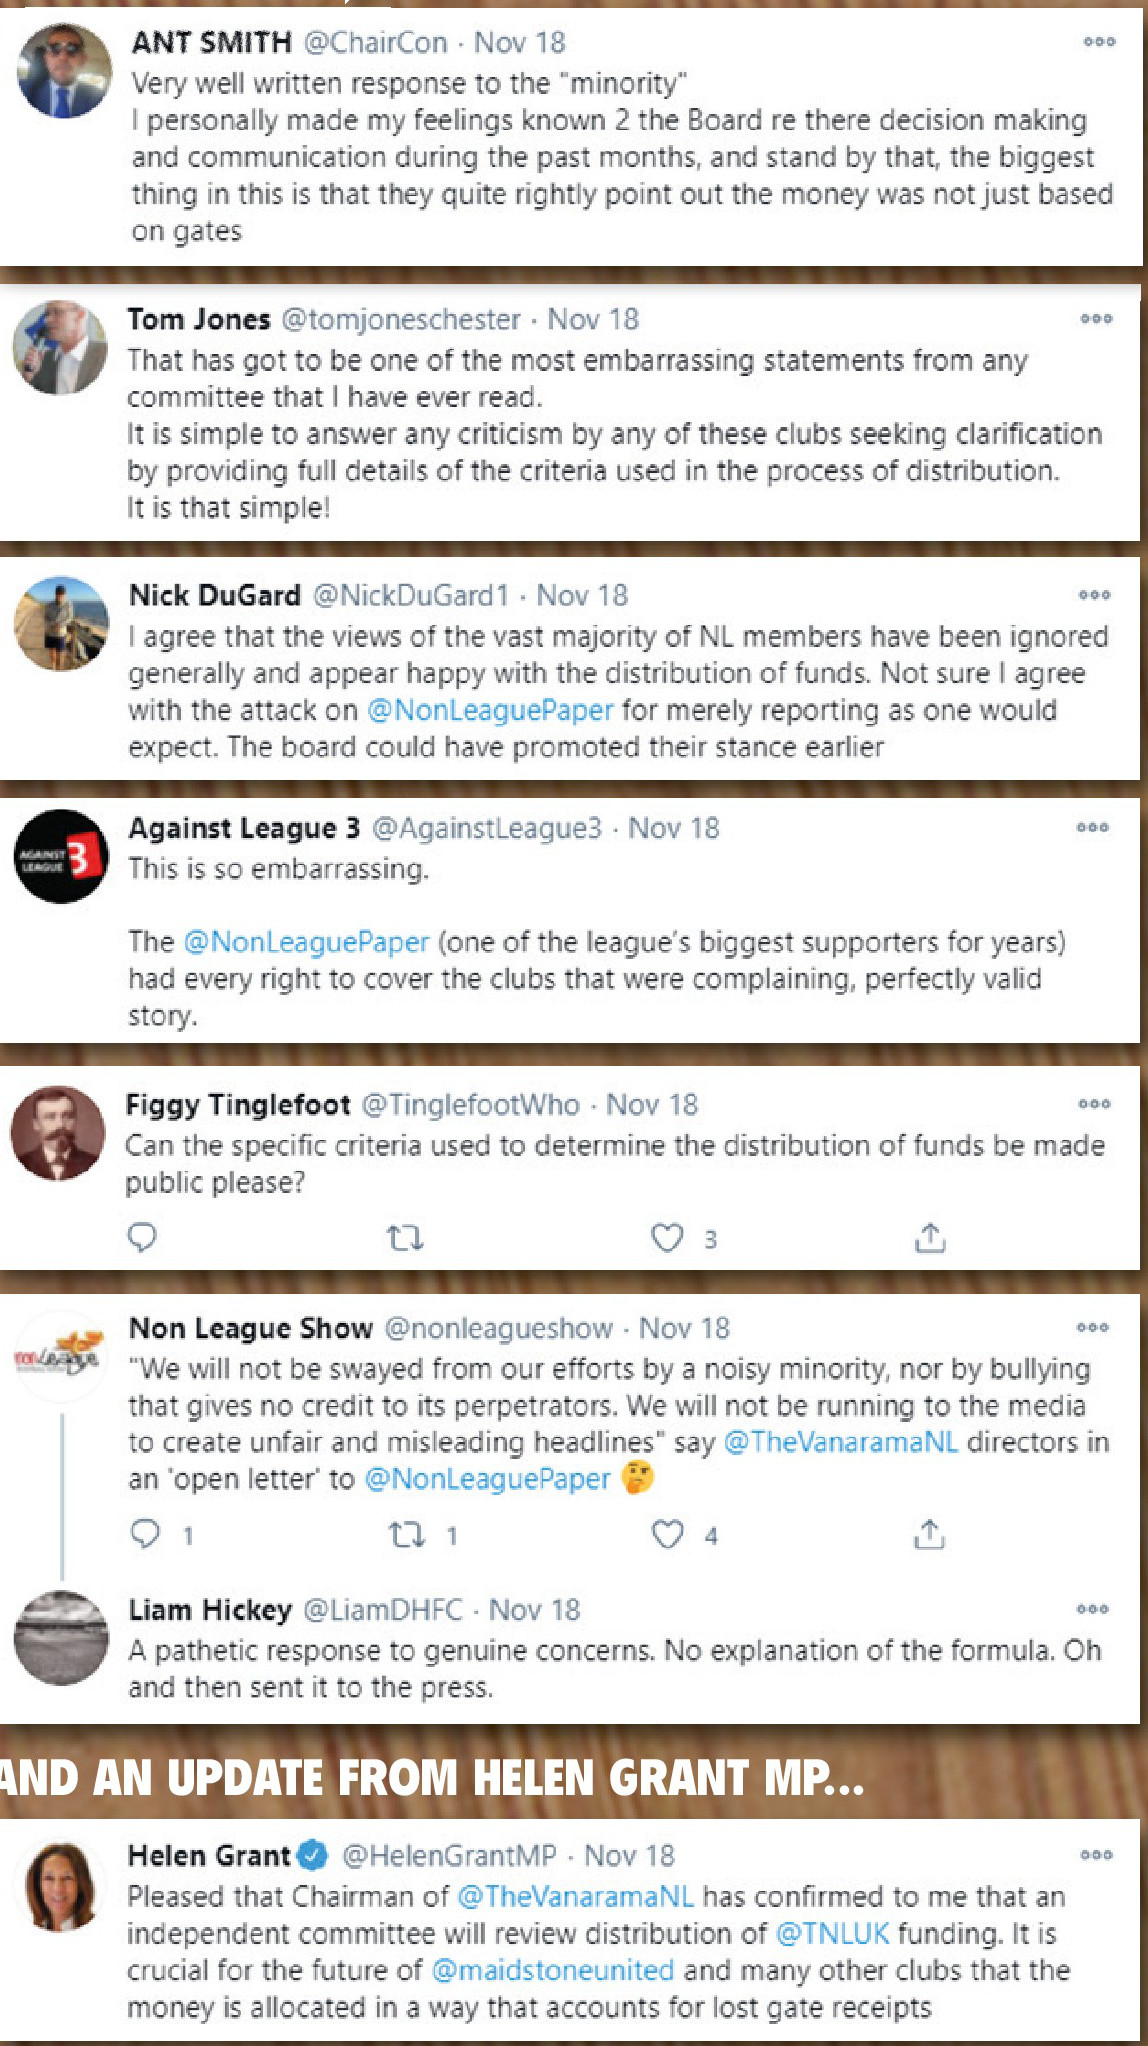This screenshot has height=2046, width=1148.
Task: Like the Non League Show tweet
Action: tap(668, 1534)
